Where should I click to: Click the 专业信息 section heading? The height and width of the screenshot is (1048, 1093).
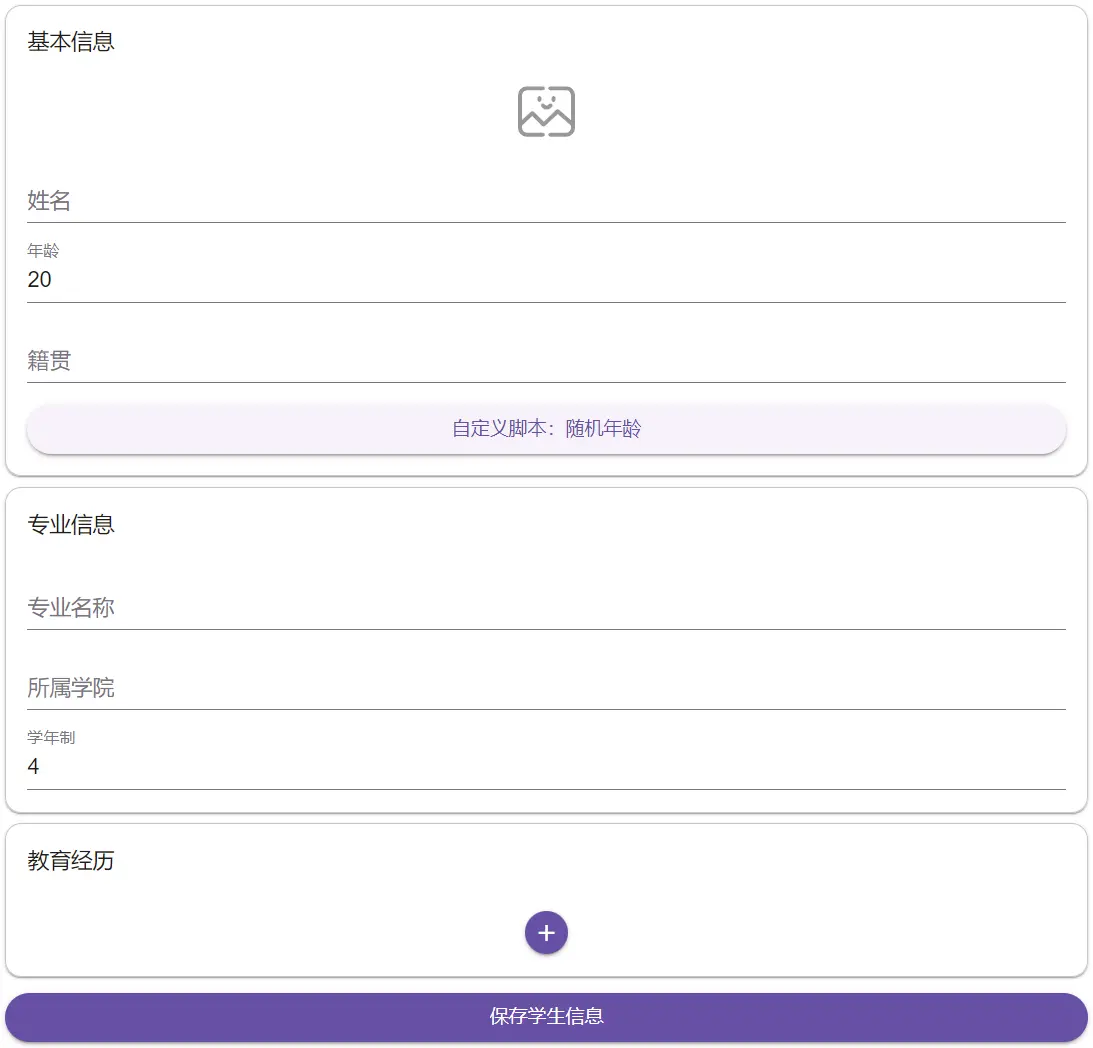point(71,524)
